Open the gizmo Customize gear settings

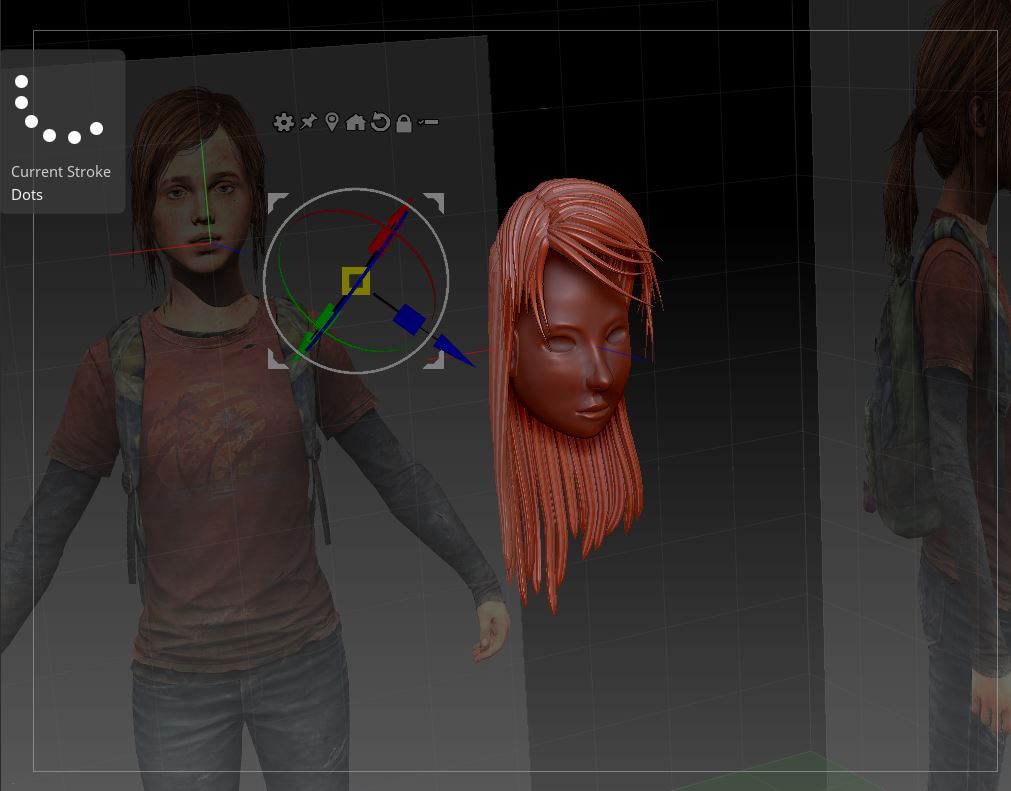[x=283, y=122]
